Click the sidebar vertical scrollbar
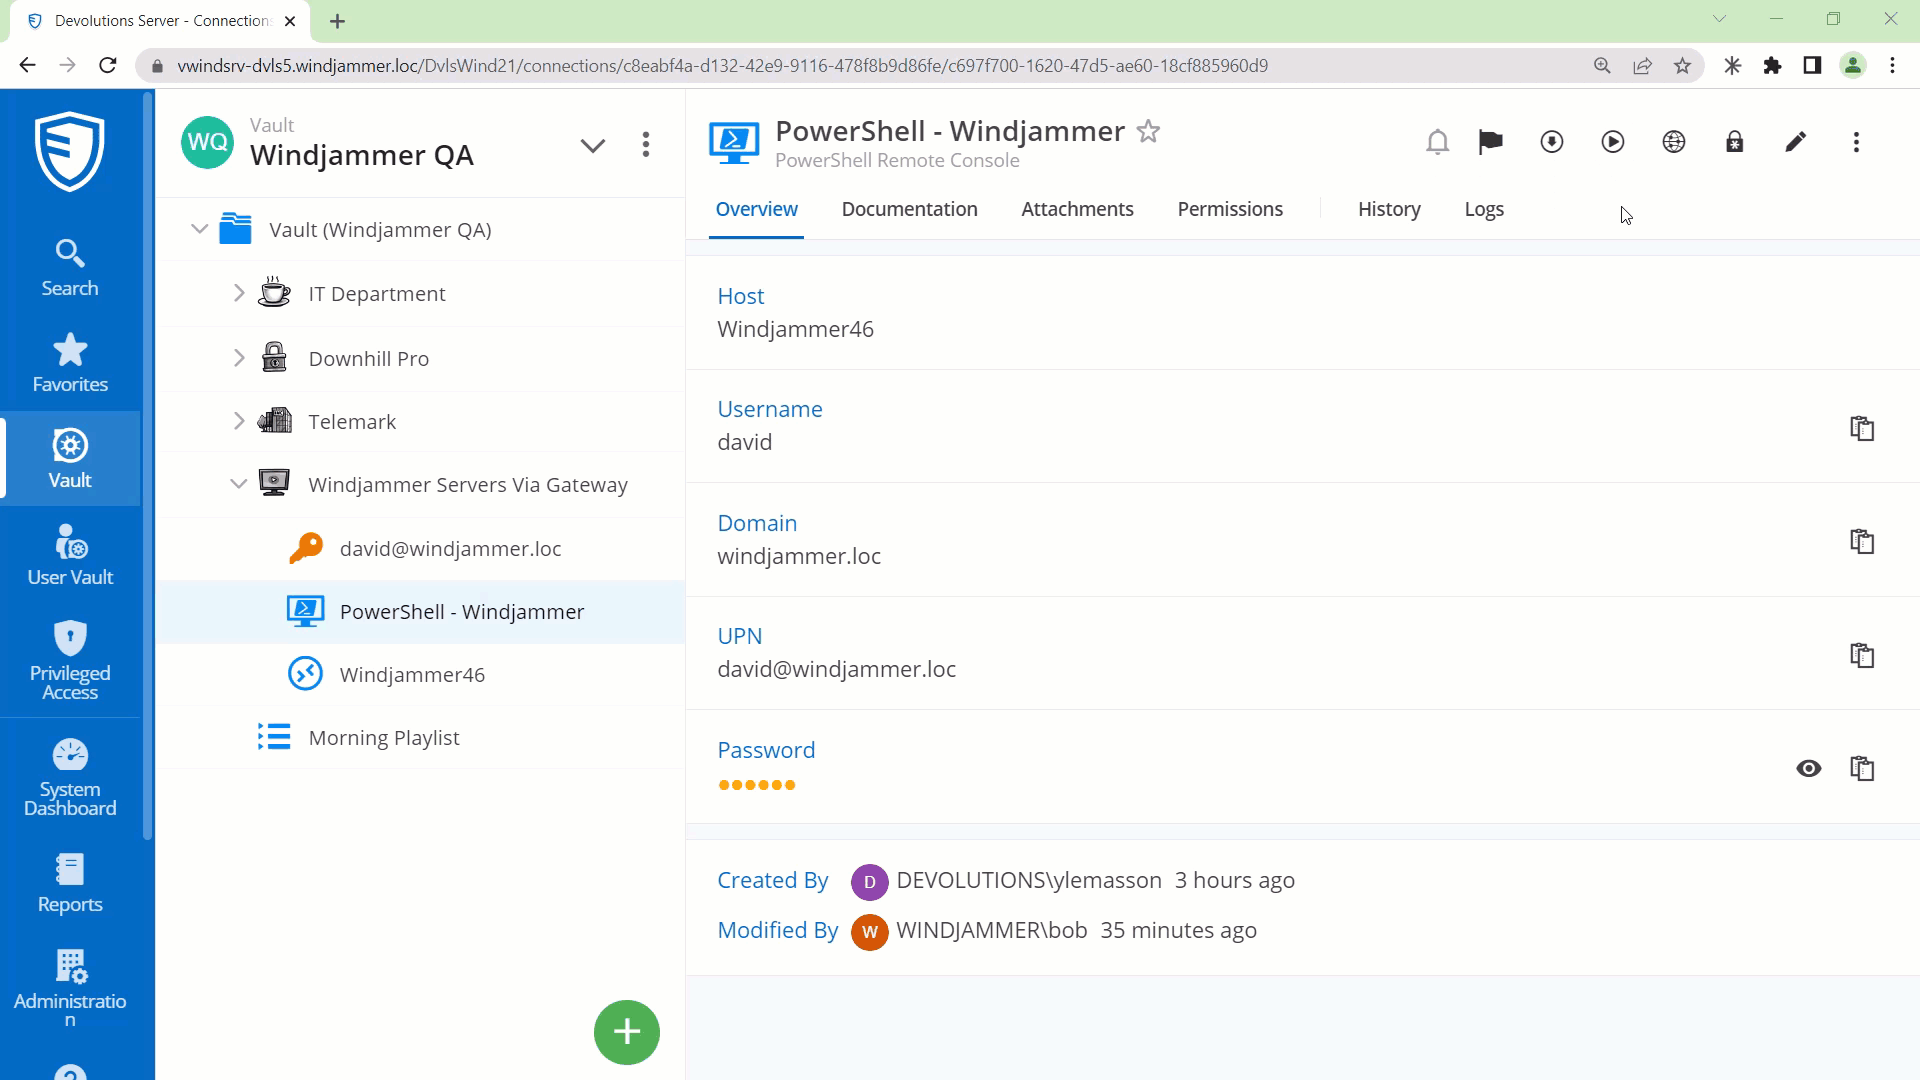 pyautogui.click(x=148, y=465)
